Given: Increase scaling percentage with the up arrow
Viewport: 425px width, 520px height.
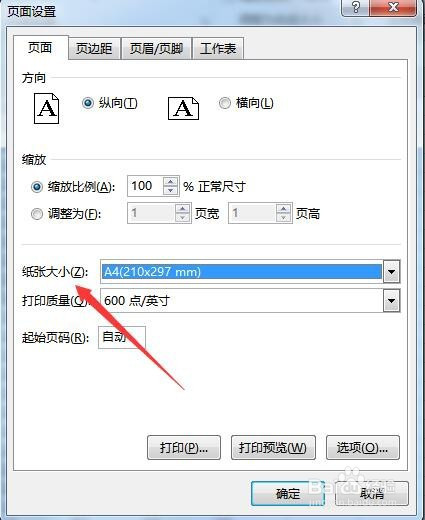Looking at the screenshot, I should (171, 181).
